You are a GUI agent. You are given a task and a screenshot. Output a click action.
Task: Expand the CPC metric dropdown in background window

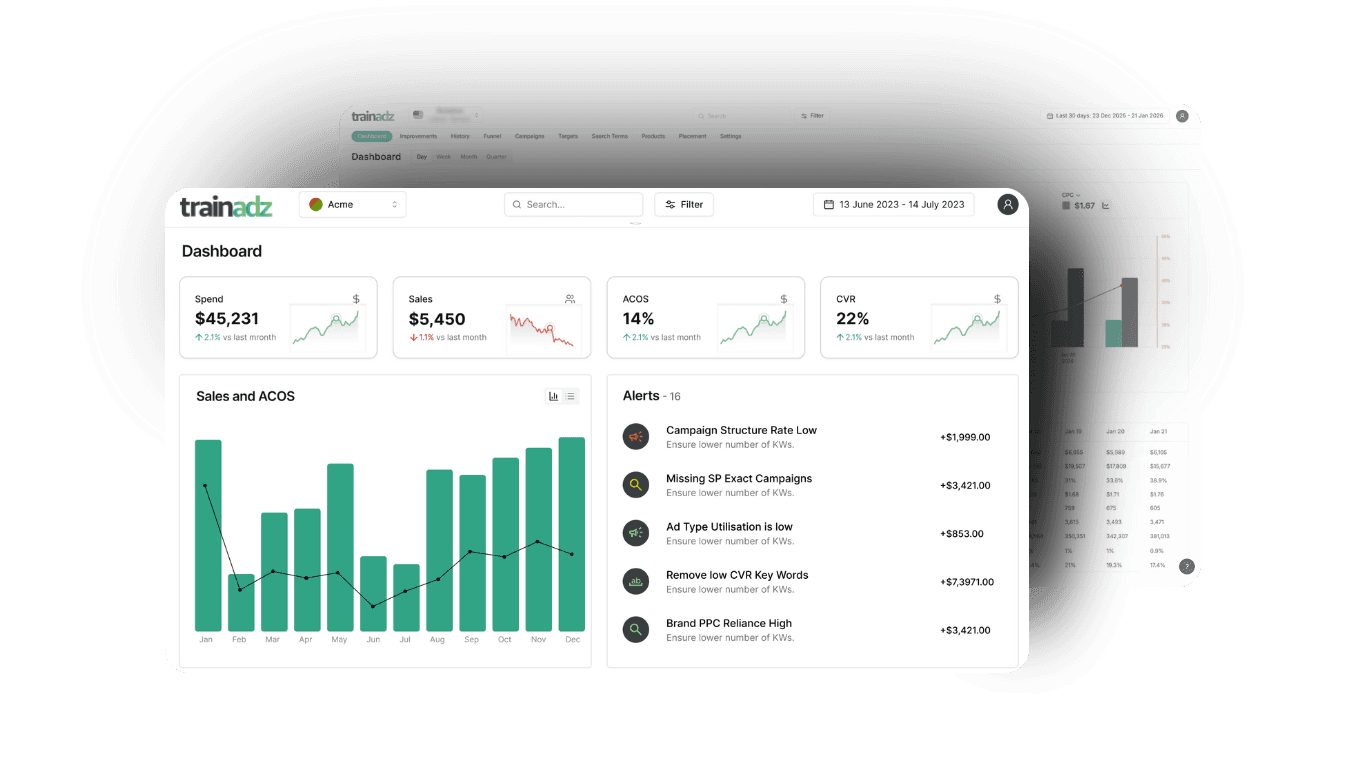click(x=1071, y=195)
